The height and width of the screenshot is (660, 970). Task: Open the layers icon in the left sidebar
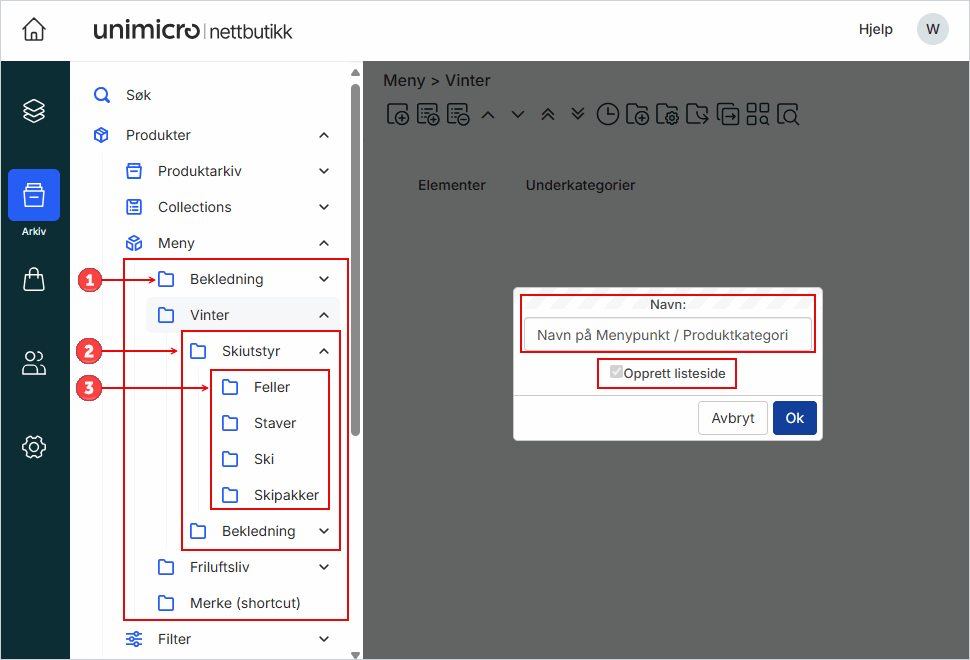(x=34, y=110)
